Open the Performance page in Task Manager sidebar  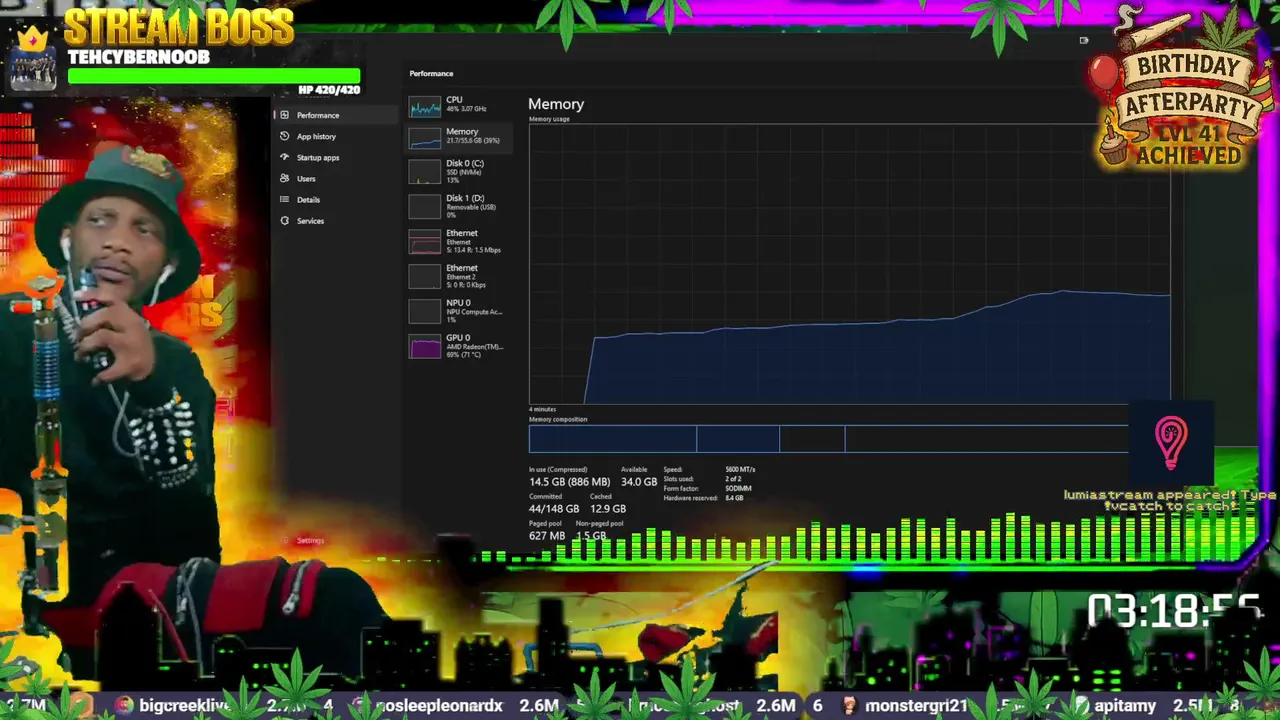pos(320,115)
